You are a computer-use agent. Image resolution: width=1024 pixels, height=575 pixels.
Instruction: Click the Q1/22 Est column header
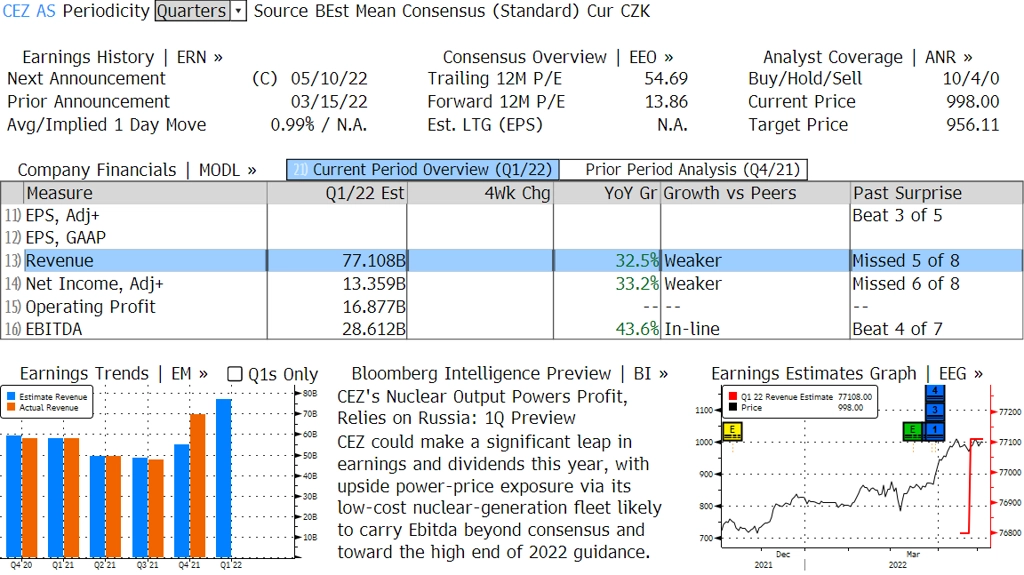coord(337,193)
